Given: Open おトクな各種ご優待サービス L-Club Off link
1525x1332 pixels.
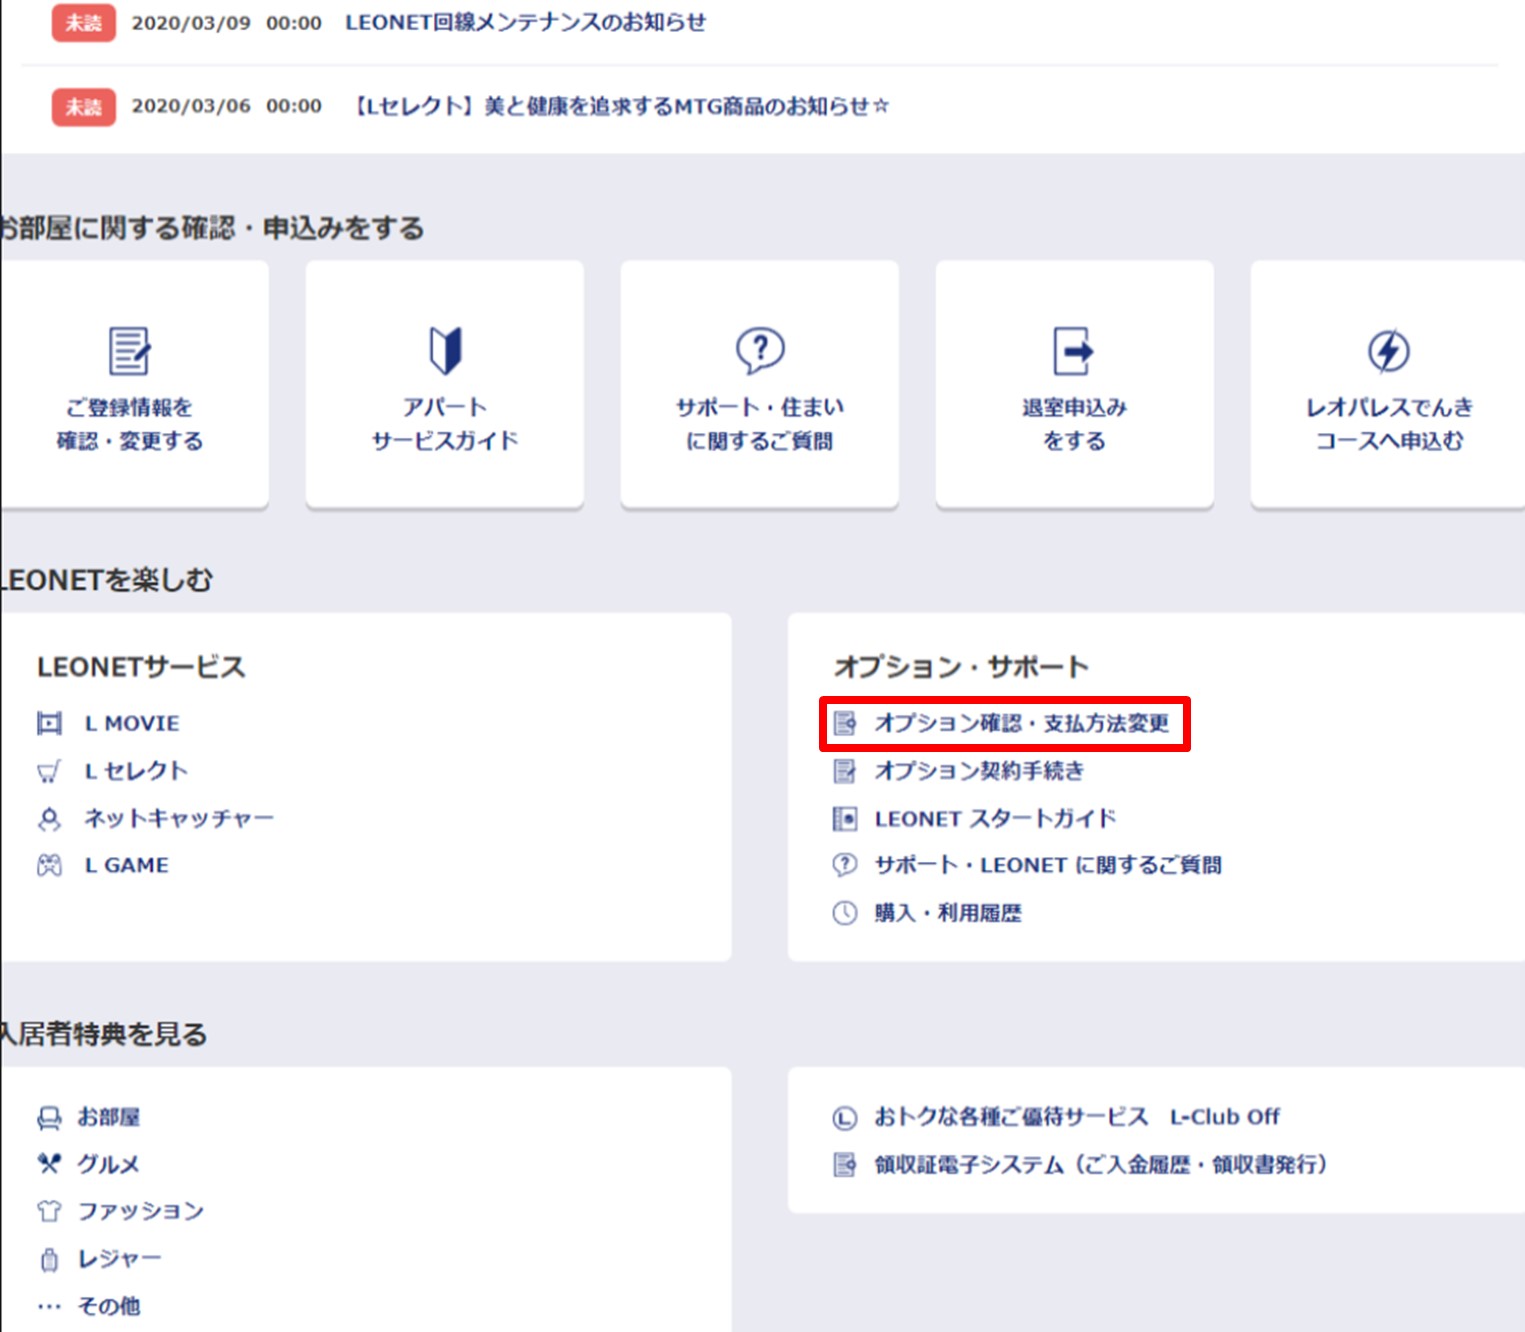Looking at the screenshot, I should click(x=1076, y=1117).
